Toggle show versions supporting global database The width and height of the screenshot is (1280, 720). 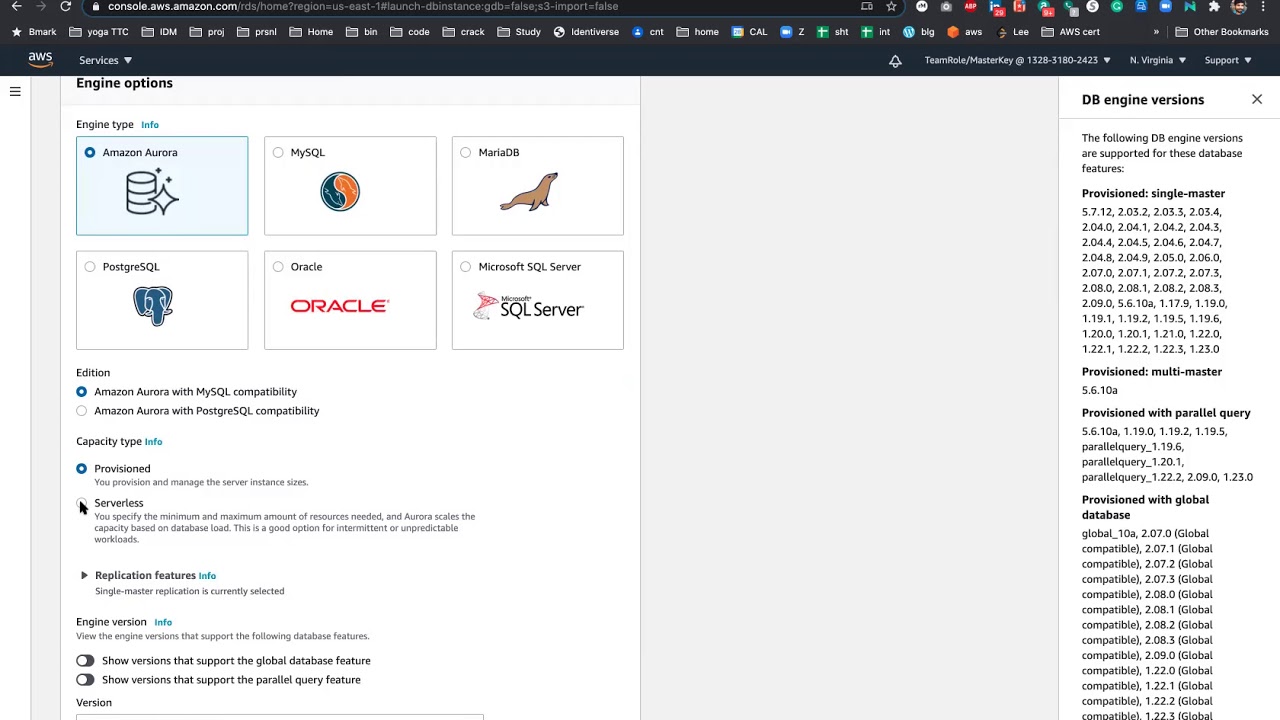pos(85,661)
